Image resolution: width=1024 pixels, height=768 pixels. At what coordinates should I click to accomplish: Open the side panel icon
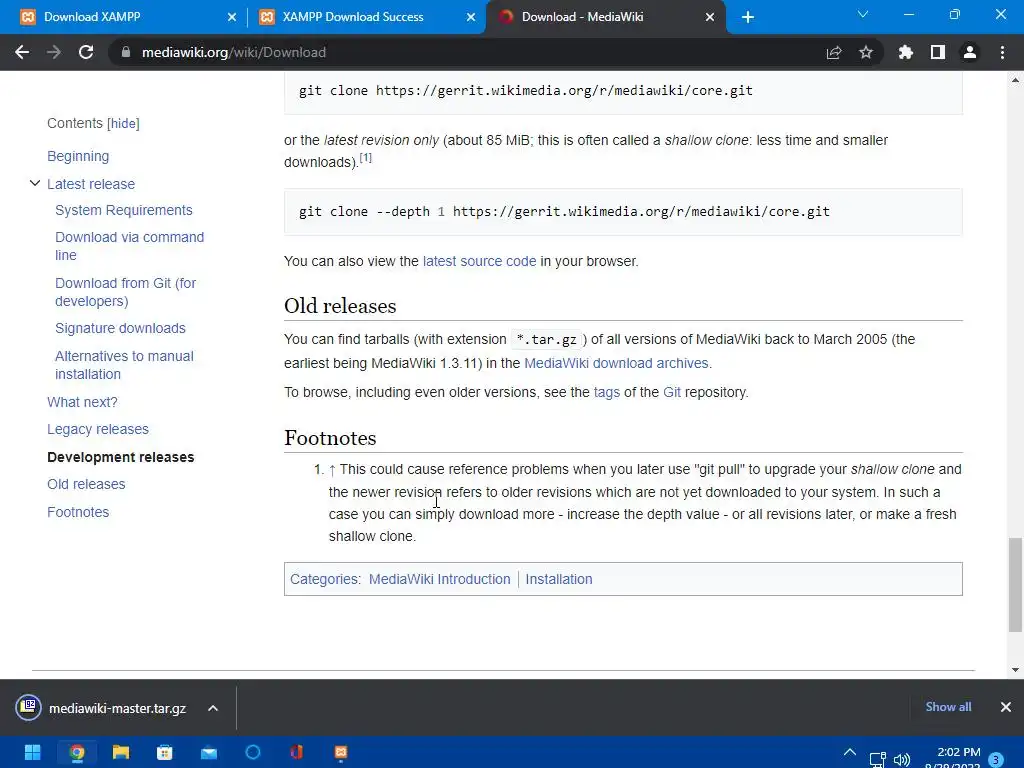coord(938,52)
